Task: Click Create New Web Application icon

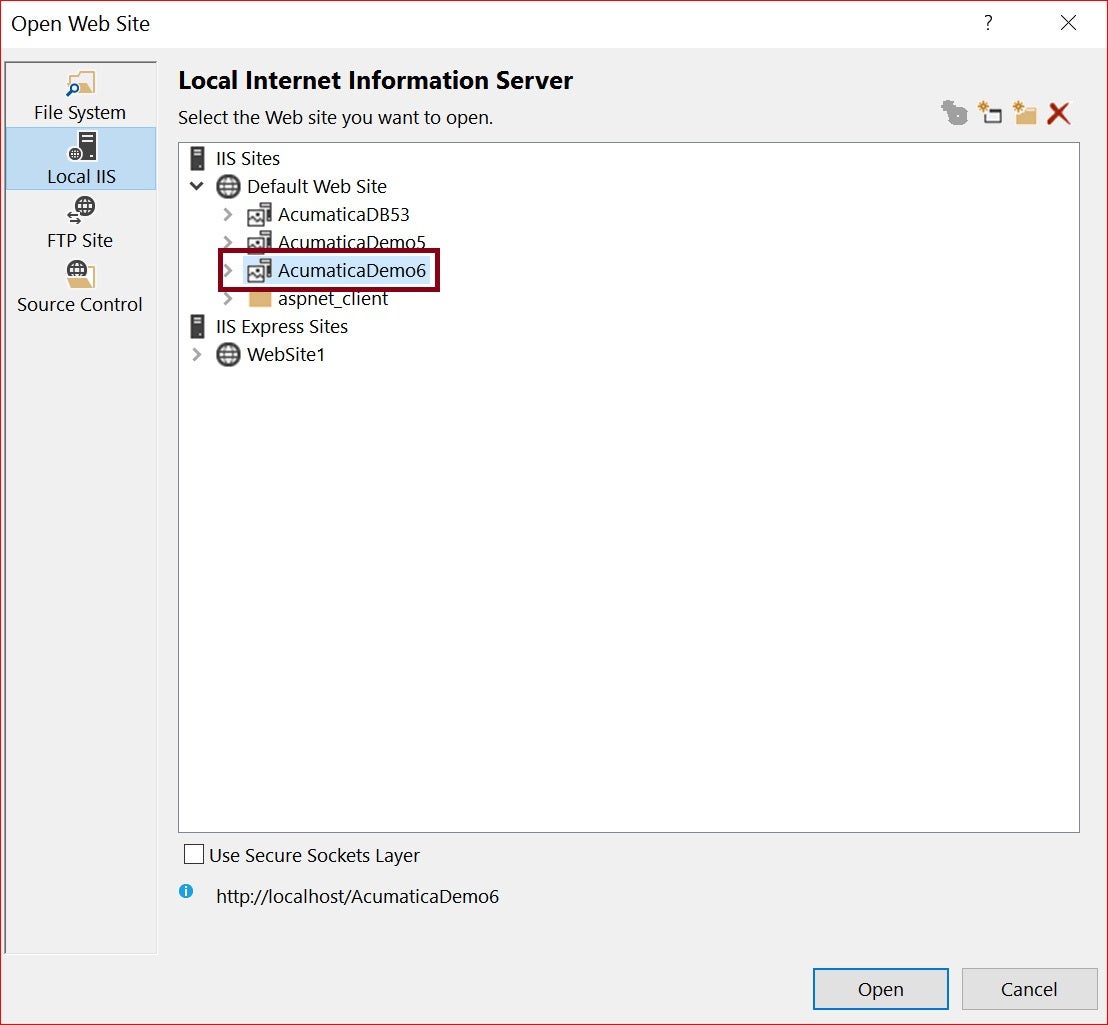Action: coord(990,113)
